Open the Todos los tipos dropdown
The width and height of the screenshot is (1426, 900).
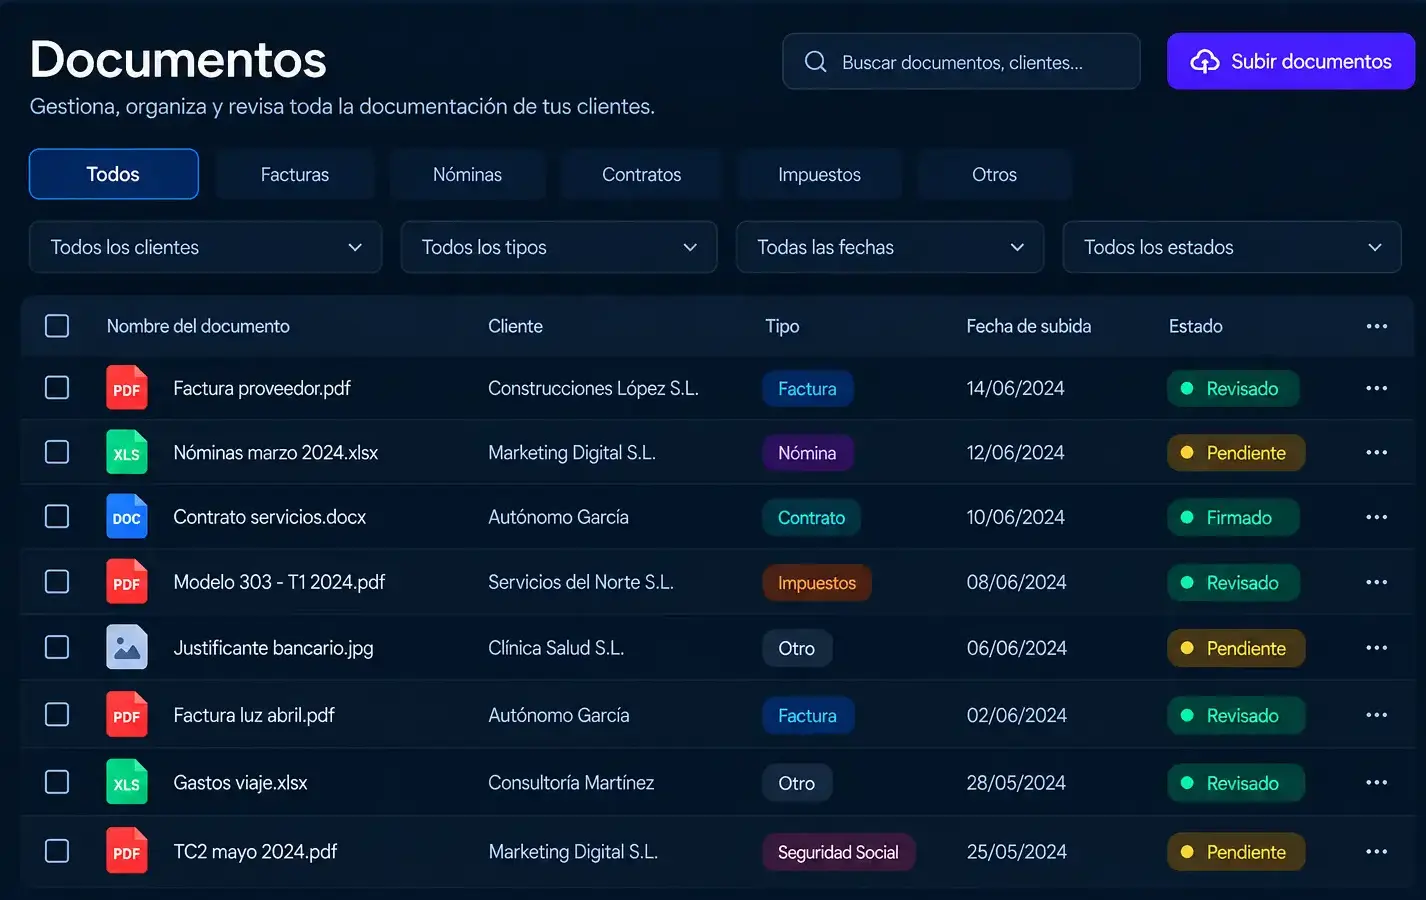559,247
